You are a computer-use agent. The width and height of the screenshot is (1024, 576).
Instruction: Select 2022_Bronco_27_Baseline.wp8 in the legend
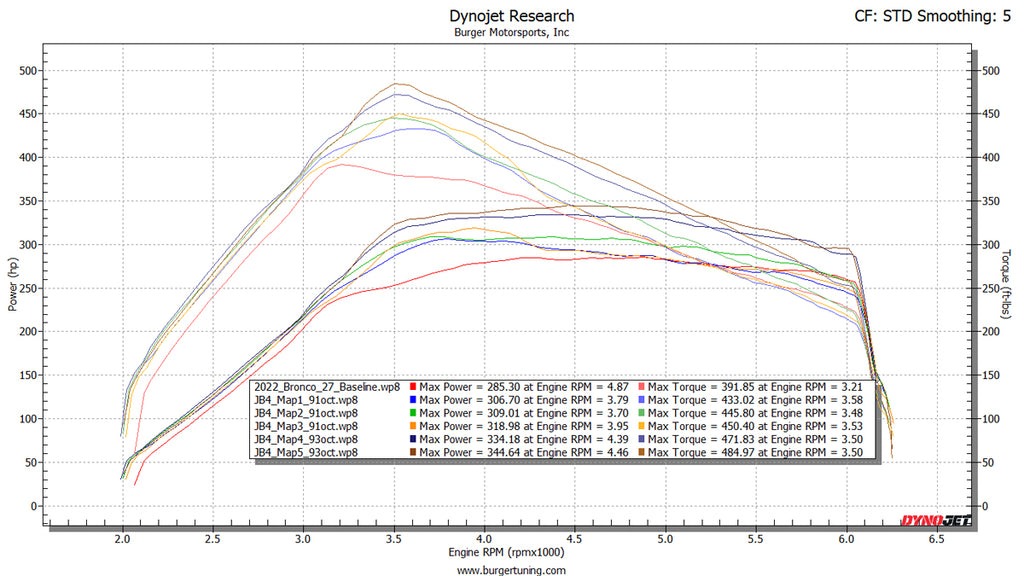(326, 386)
